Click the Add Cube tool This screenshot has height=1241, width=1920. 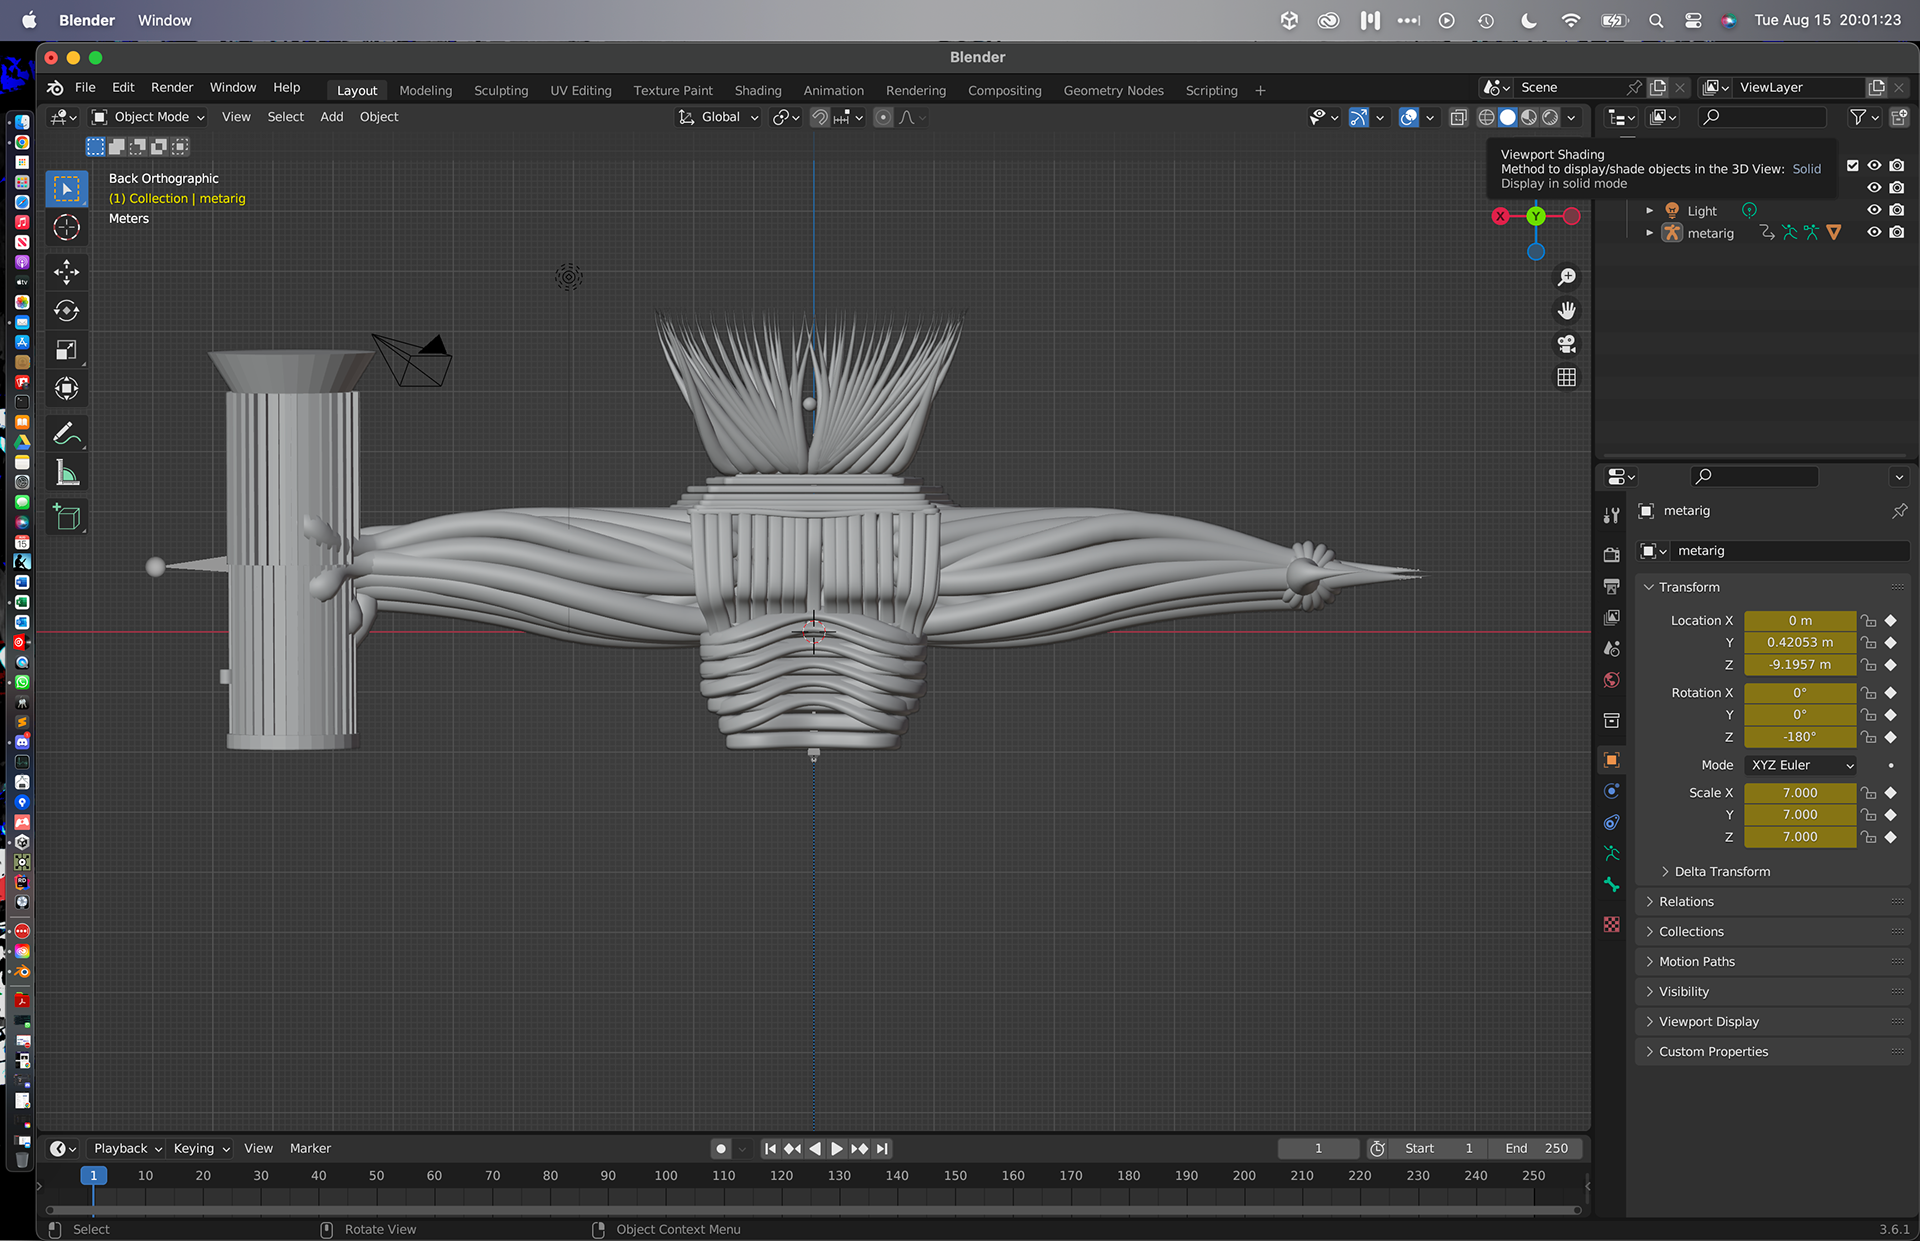tap(67, 517)
